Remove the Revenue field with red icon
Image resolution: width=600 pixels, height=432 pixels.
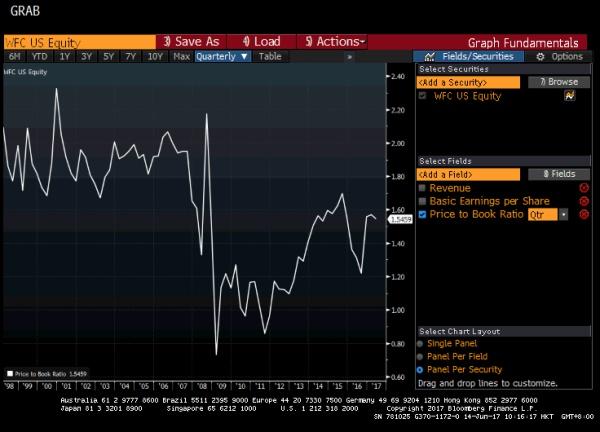584,188
